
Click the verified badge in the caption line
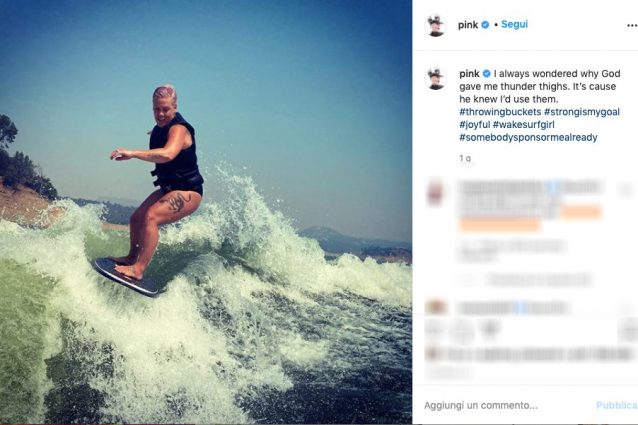(x=486, y=74)
